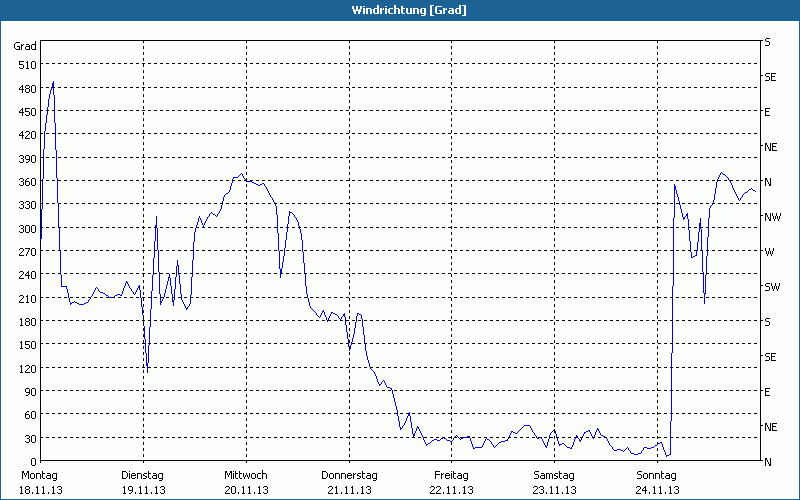The image size is (800, 500).
Task: Select the date 23.11.13
Action: pos(555,490)
